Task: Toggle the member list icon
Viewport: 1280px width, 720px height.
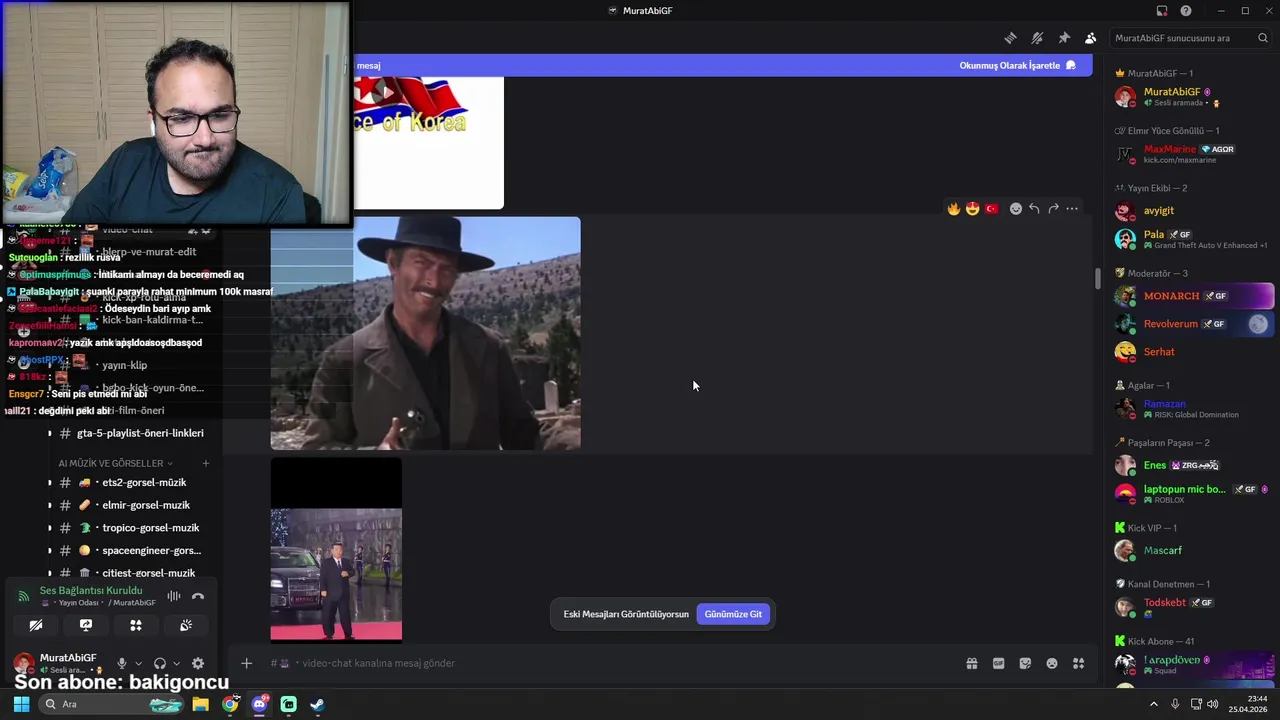Action: click(x=1090, y=38)
